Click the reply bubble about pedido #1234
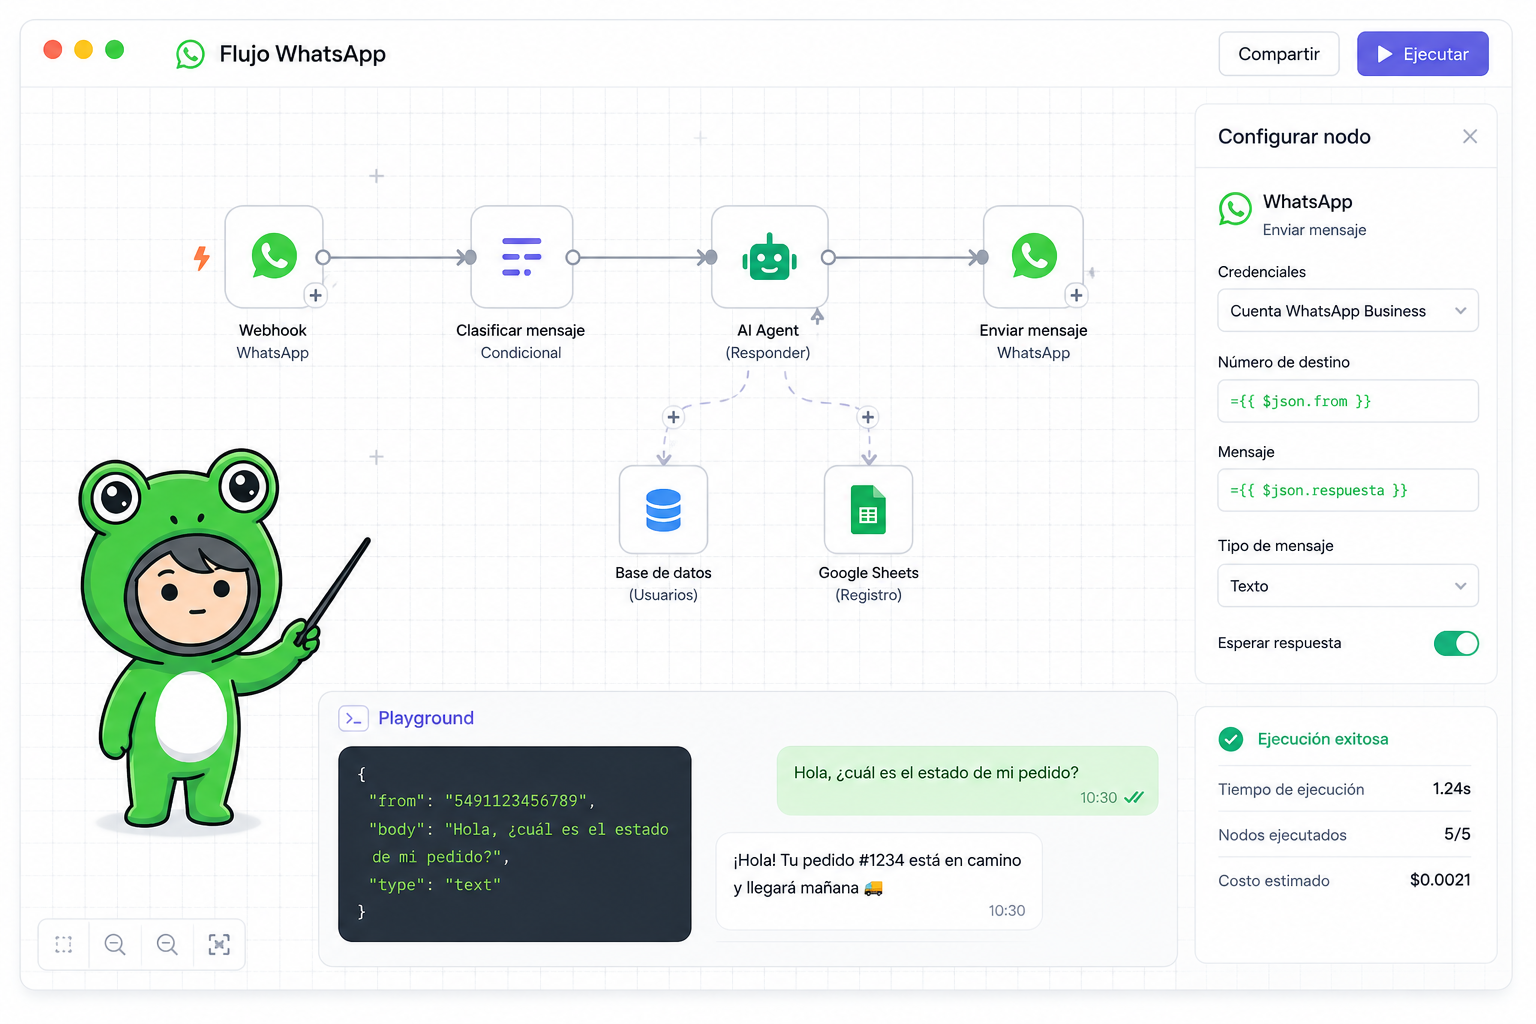The image size is (1536, 1024). click(879, 882)
